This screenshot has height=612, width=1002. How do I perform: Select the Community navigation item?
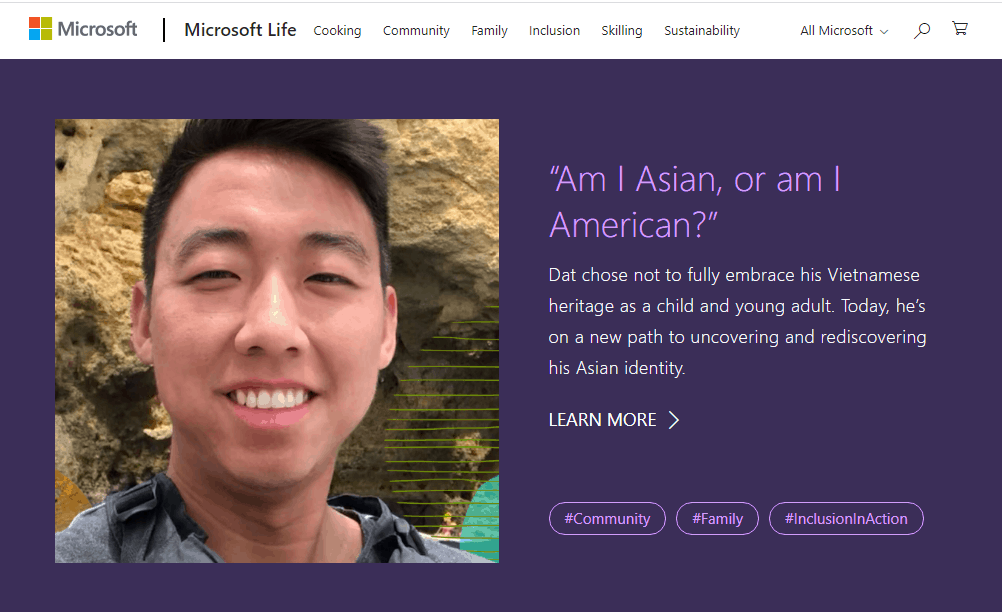coord(416,31)
